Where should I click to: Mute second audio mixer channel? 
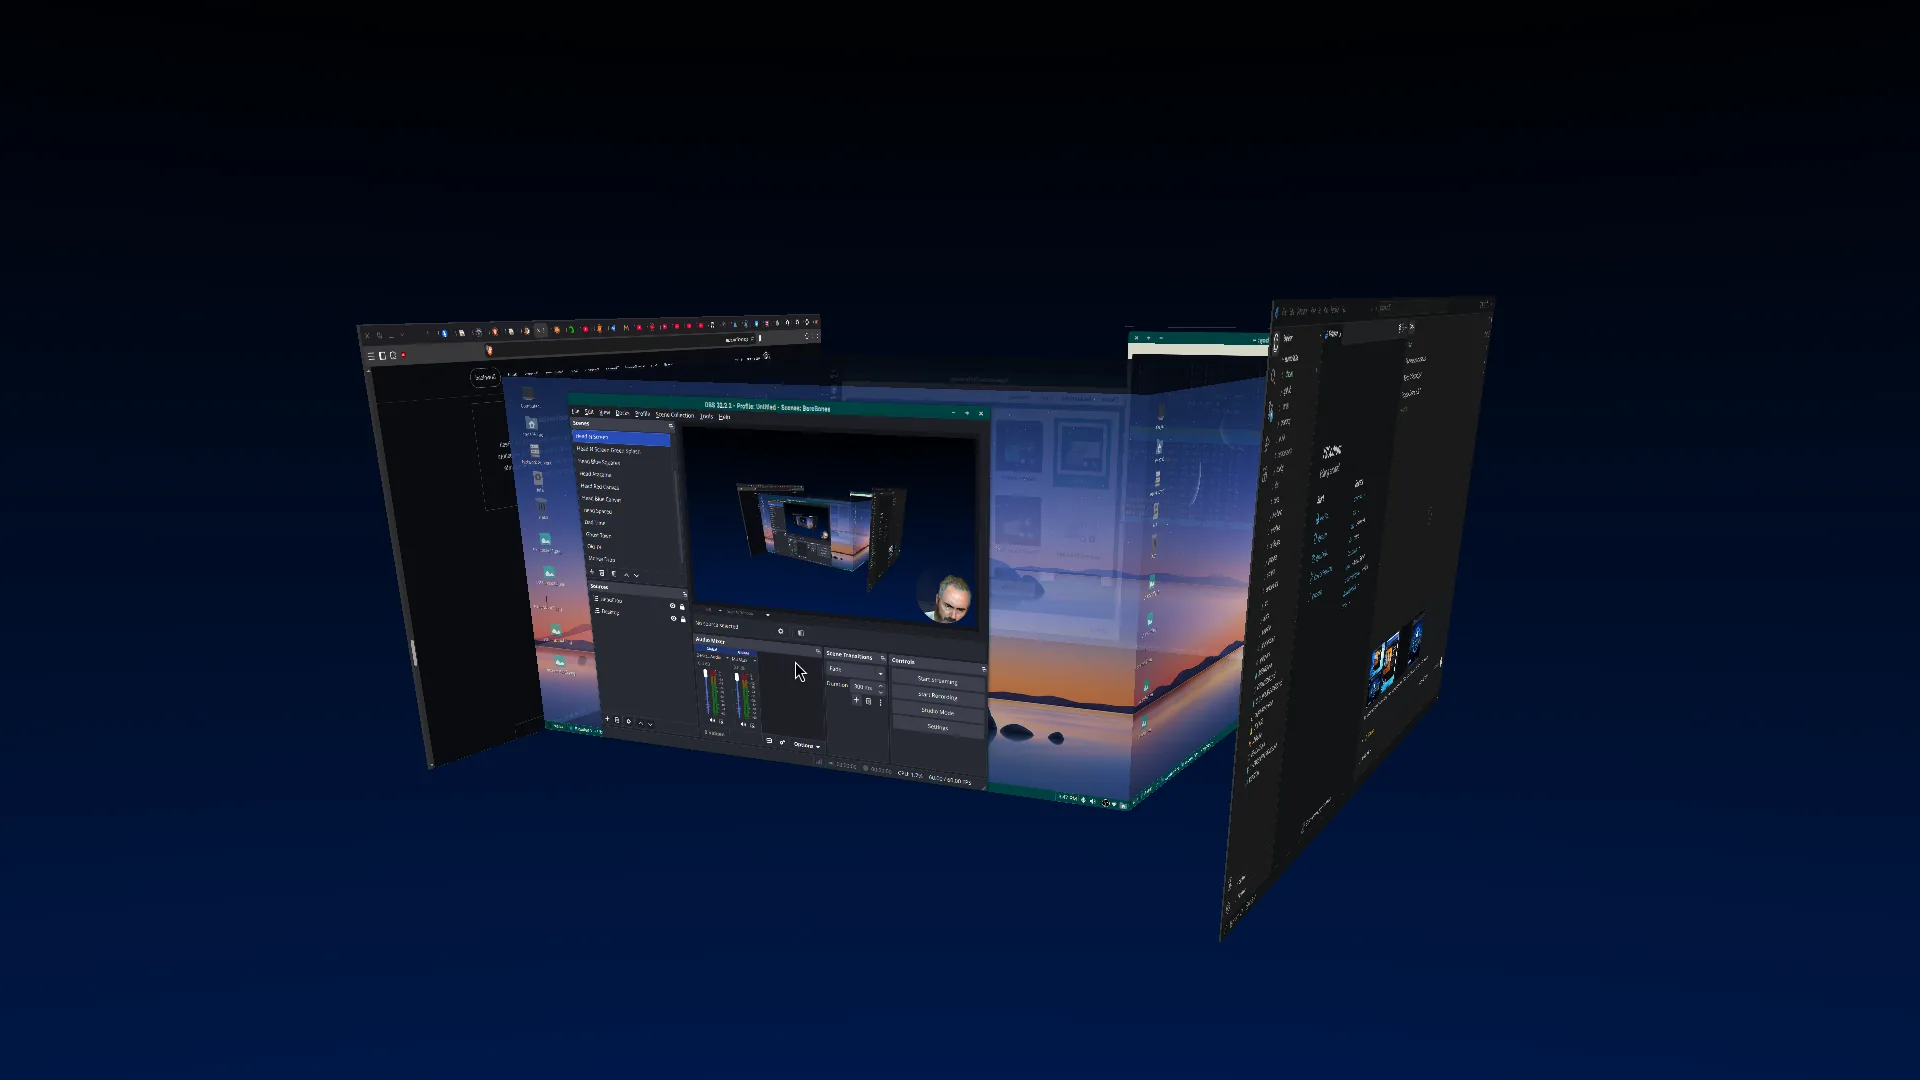pos(743,724)
